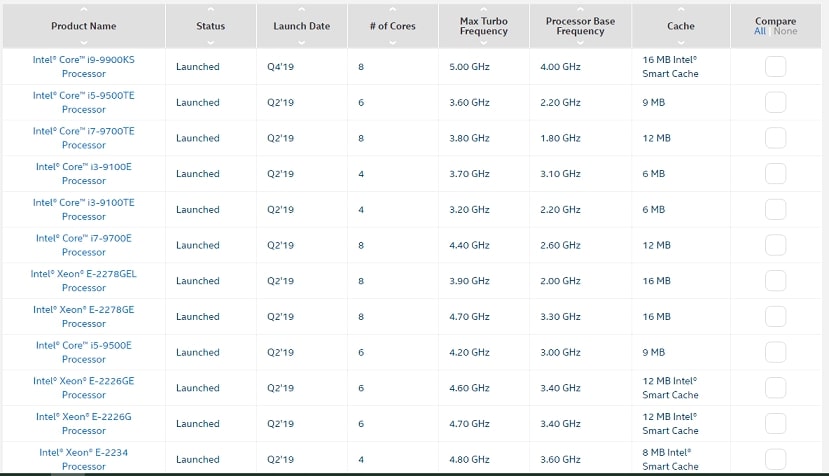Check compare box for Core i9-9900KS

[775, 67]
